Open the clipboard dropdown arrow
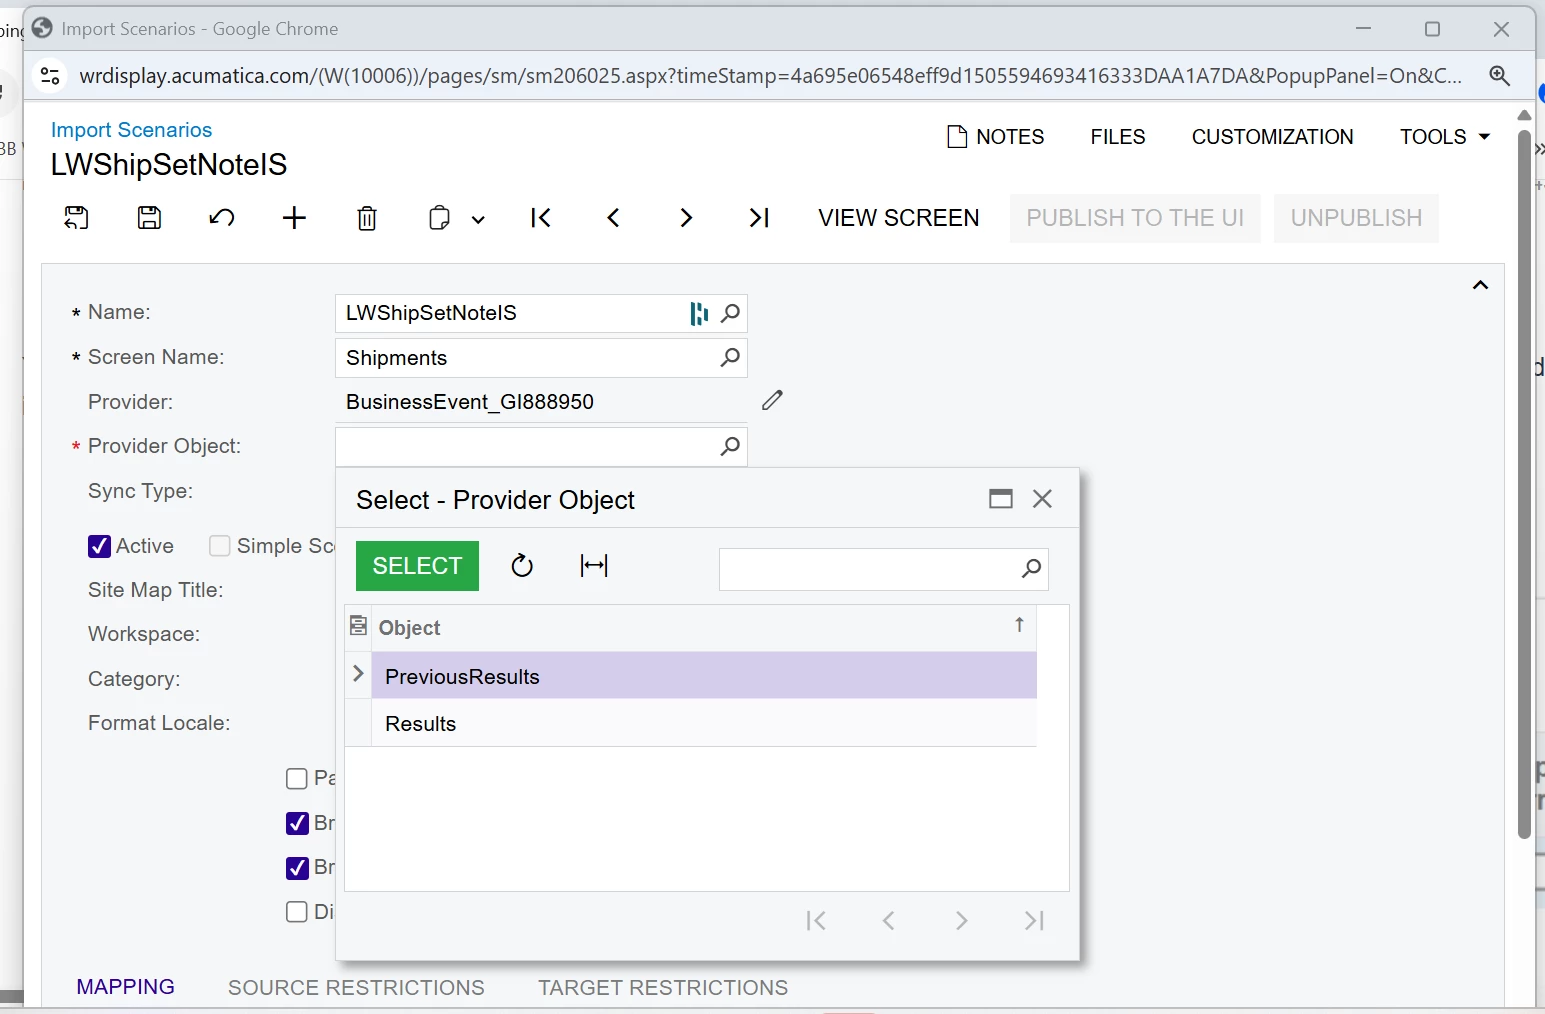The height and width of the screenshot is (1014, 1545). tap(478, 220)
